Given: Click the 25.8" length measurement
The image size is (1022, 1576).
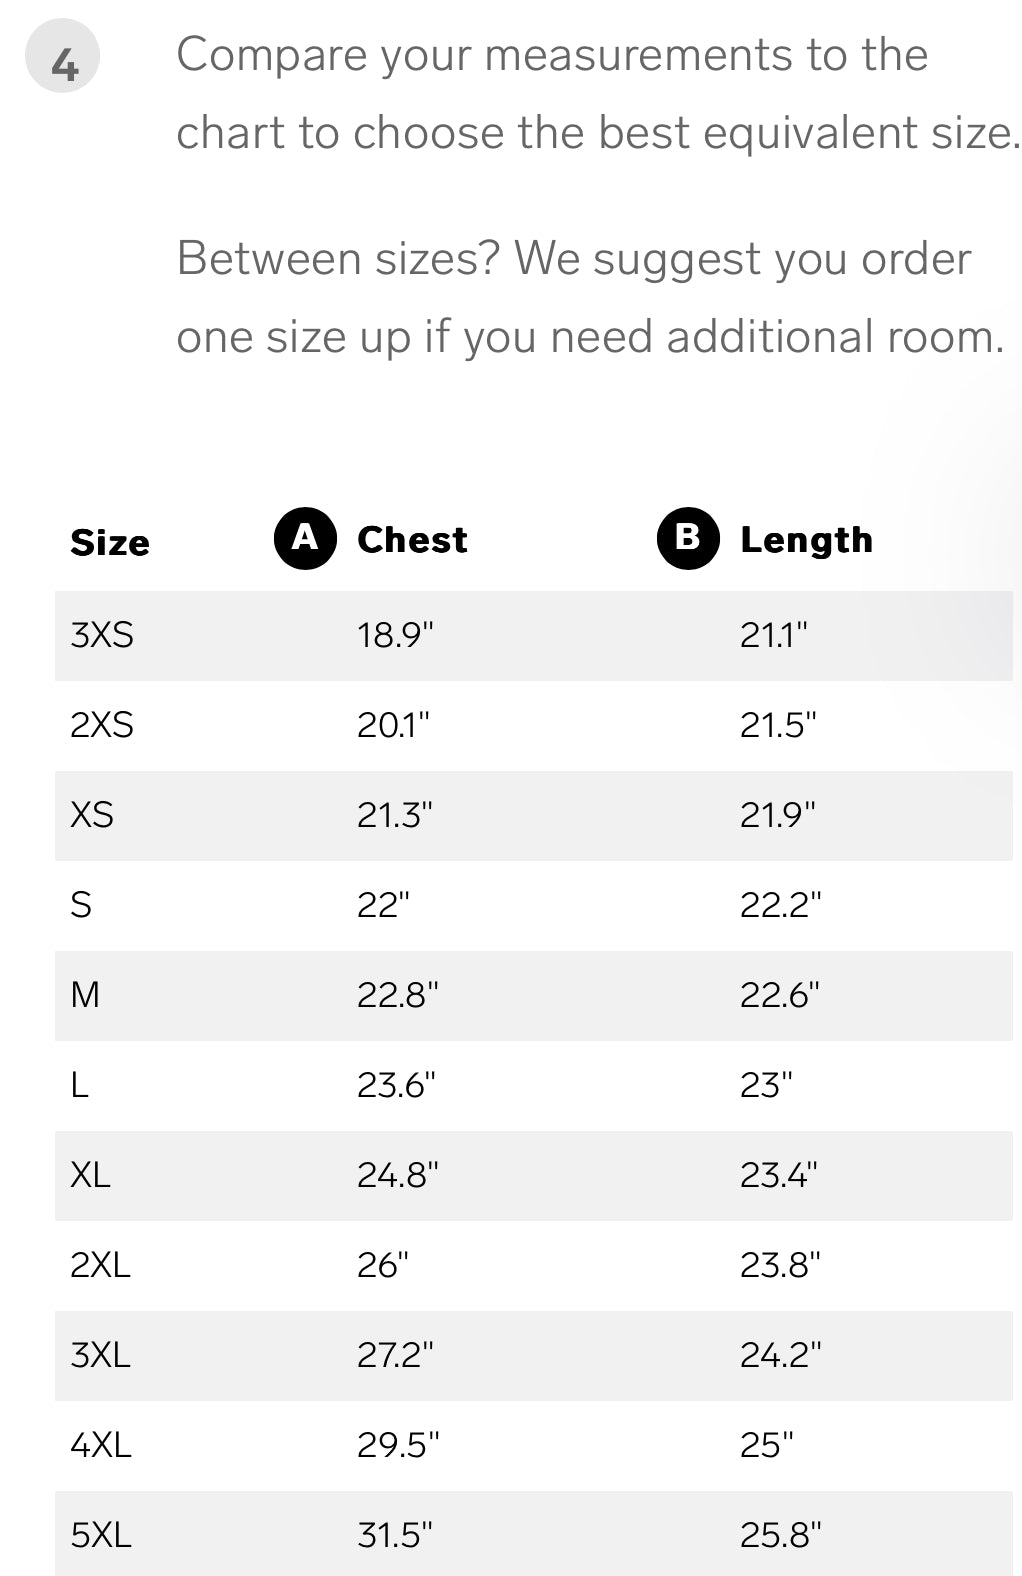Looking at the screenshot, I should point(780,1535).
